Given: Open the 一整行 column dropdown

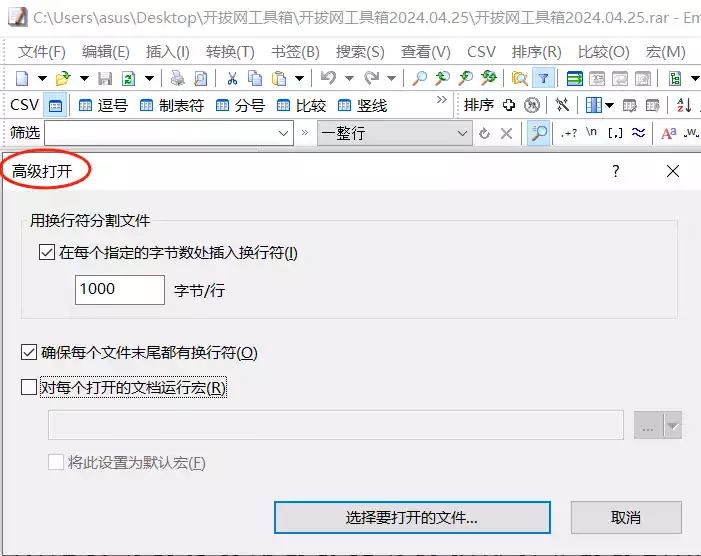Looking at the screenshot, I should 462,133.
